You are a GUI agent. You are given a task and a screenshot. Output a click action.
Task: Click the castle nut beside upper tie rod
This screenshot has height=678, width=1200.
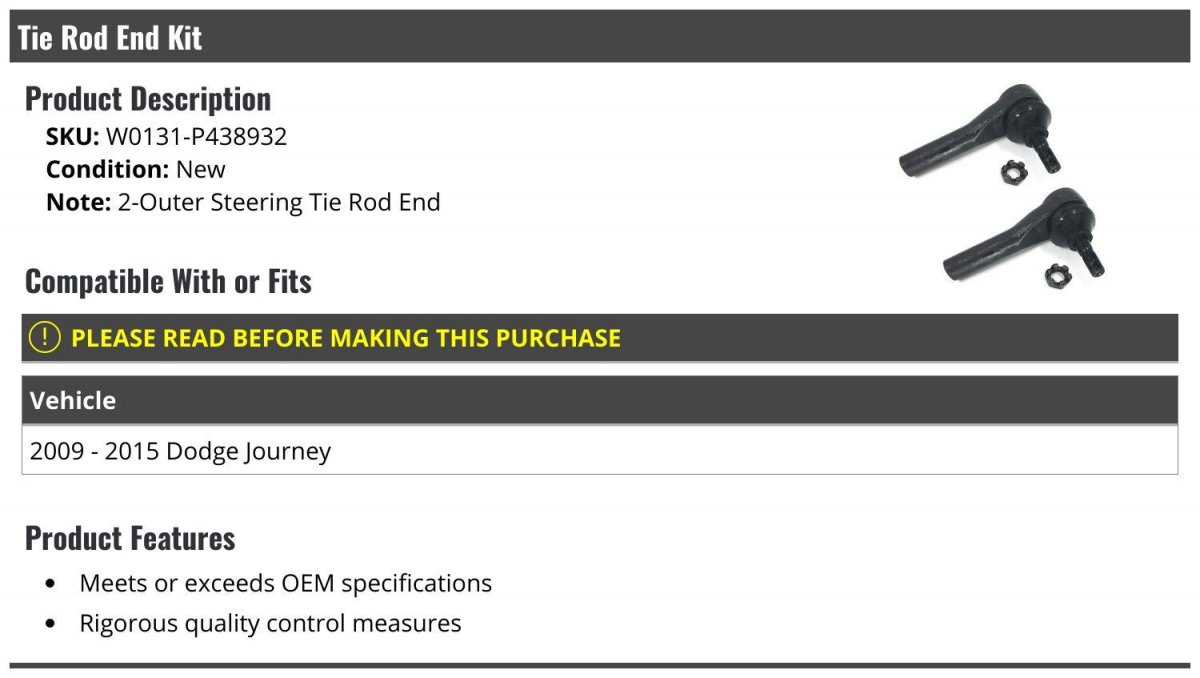point(1015,172)
